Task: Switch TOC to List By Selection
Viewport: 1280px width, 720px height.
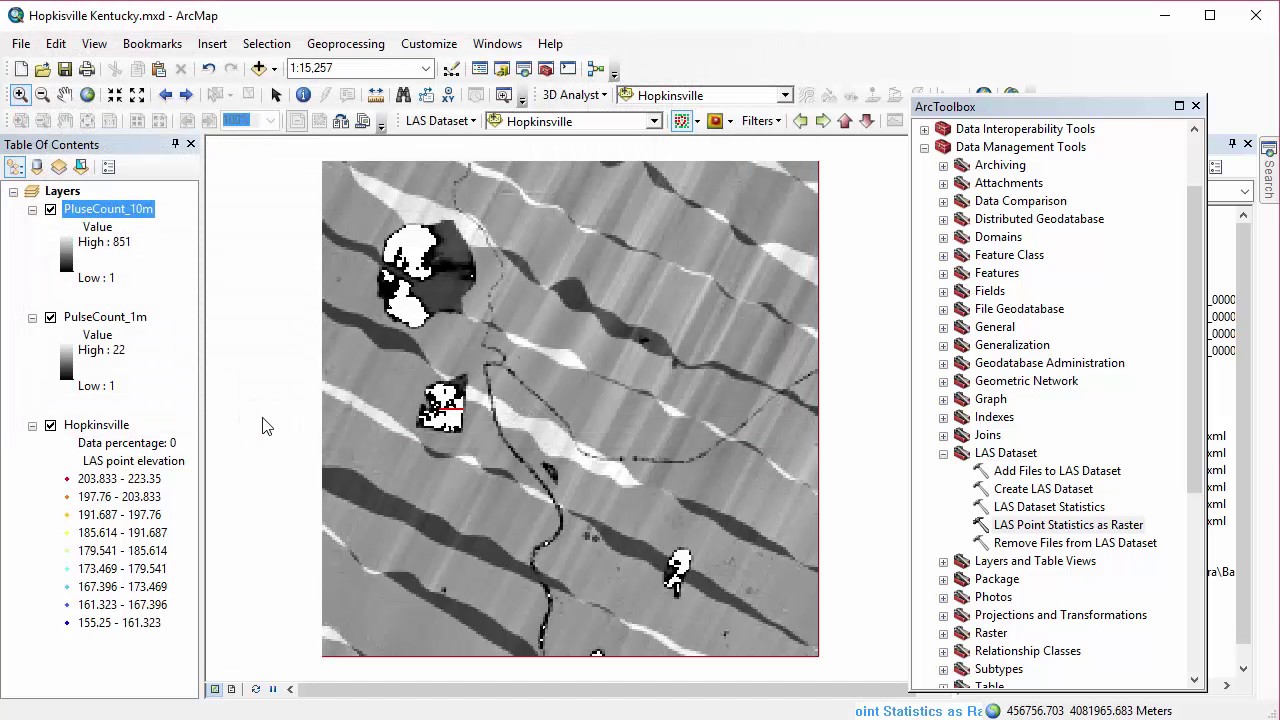Action: 81,167
